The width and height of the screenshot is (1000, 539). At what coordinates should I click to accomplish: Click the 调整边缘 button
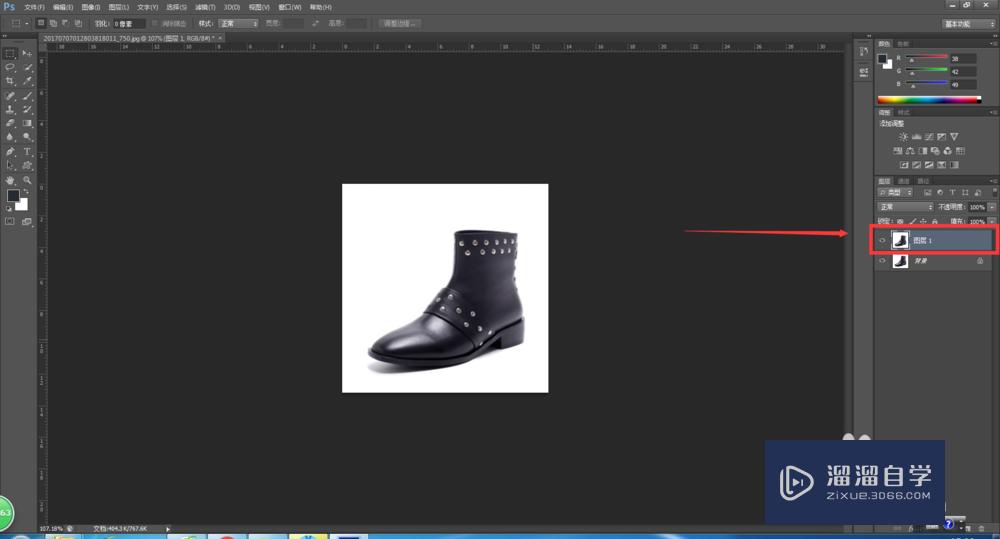(400, 22)
